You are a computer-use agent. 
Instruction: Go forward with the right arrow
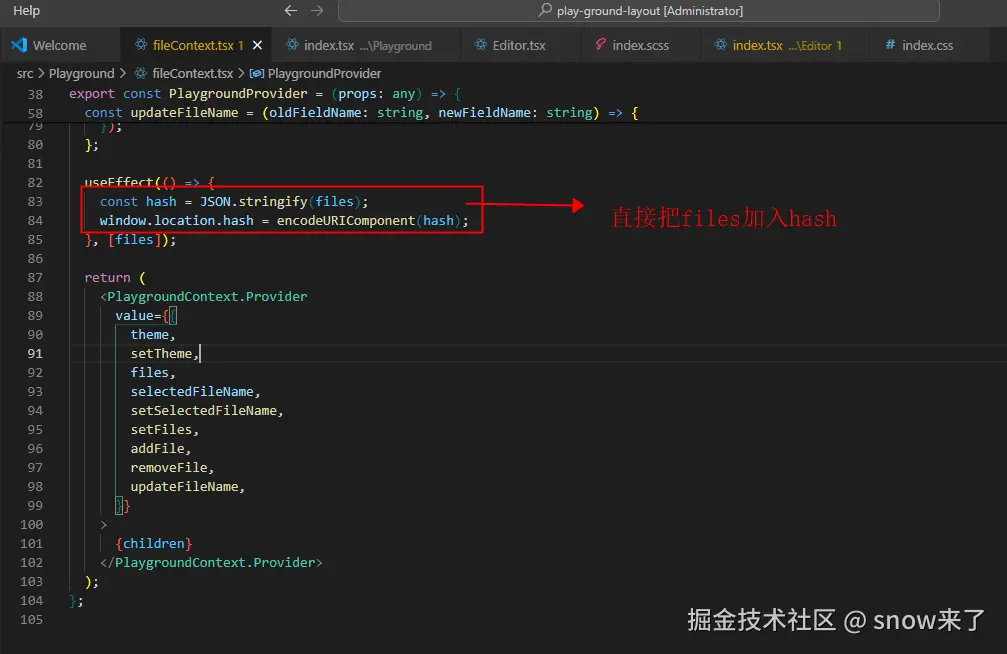317,10
